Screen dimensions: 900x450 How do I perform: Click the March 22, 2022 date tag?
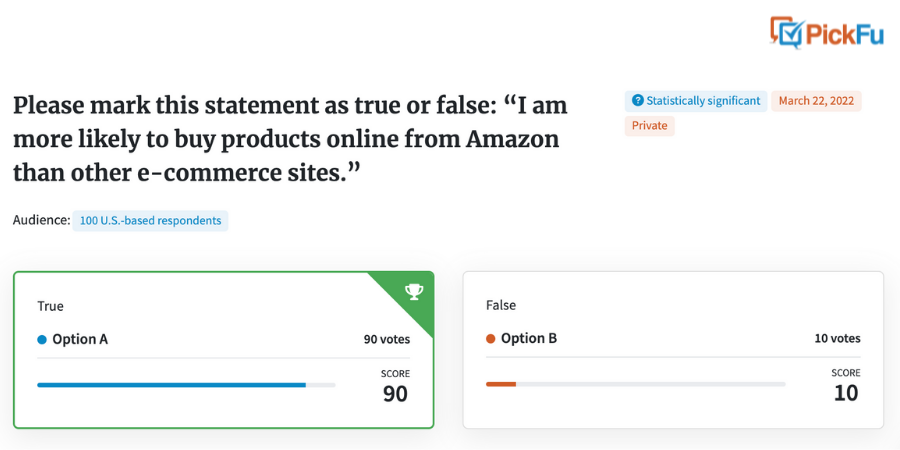(x=816, y=101)
